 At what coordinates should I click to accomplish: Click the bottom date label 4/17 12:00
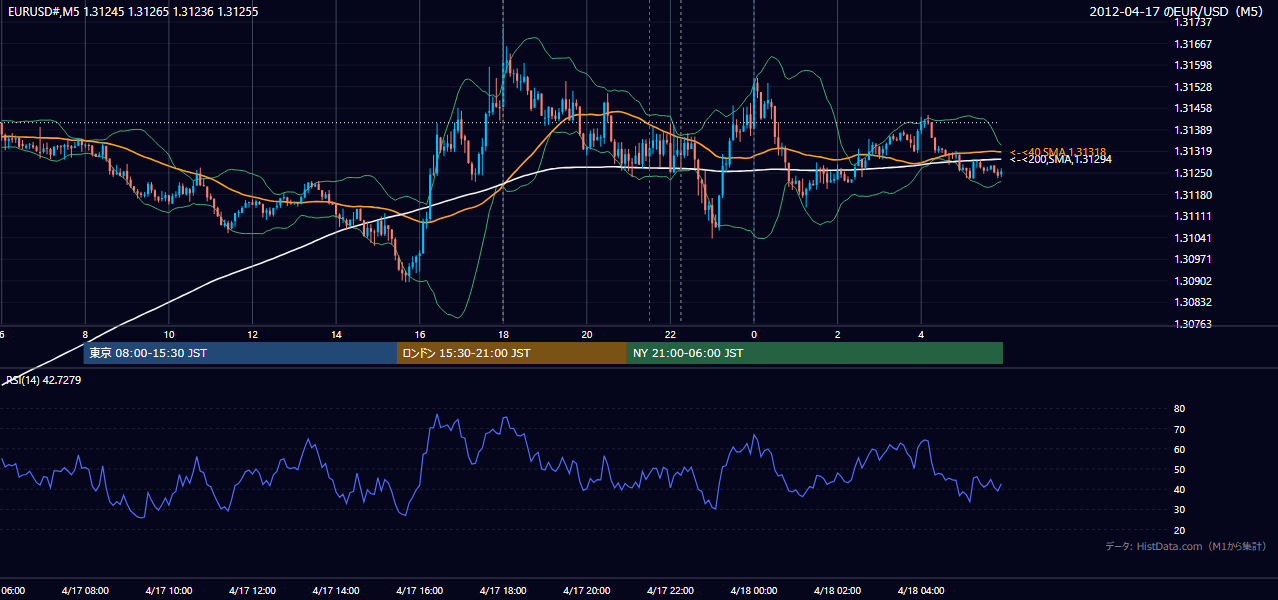251,590
